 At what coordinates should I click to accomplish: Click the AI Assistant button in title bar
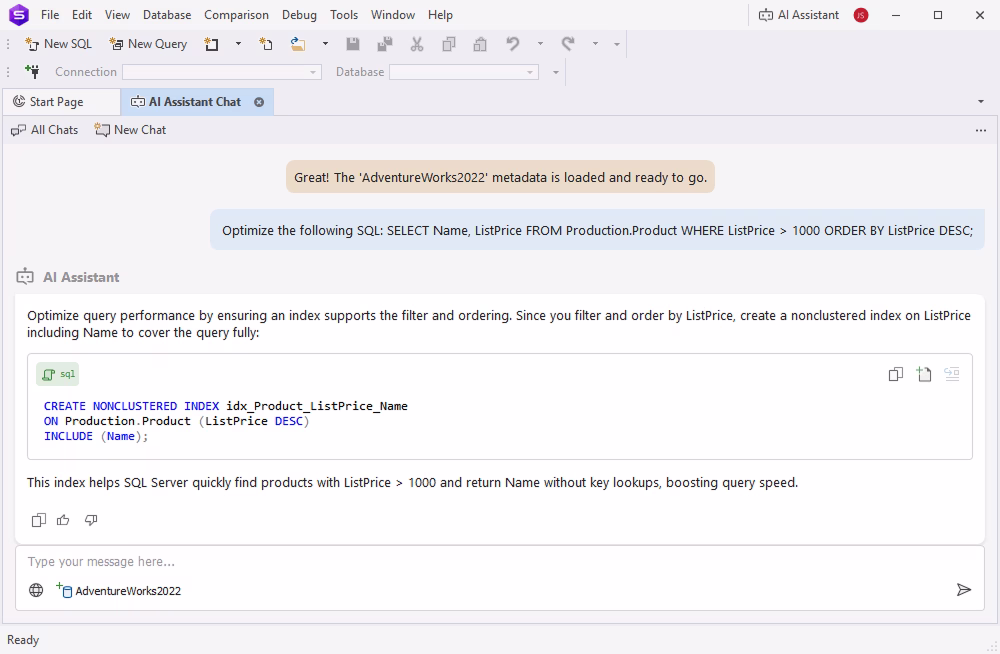[798, 15]
